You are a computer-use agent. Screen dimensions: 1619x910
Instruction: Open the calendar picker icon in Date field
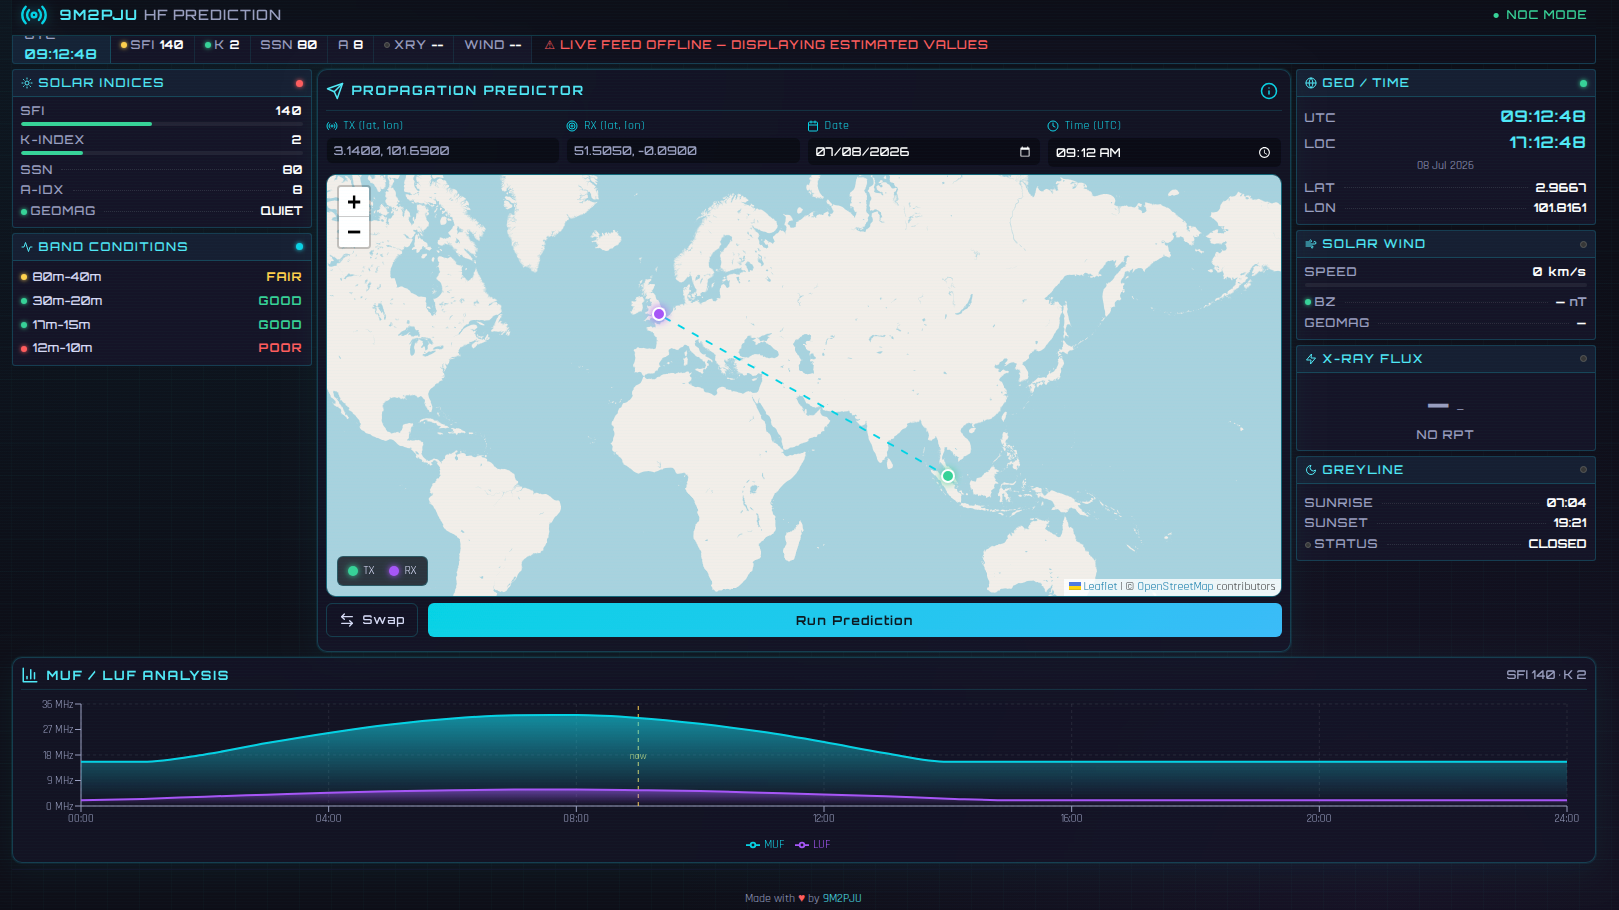point(1025,152)
